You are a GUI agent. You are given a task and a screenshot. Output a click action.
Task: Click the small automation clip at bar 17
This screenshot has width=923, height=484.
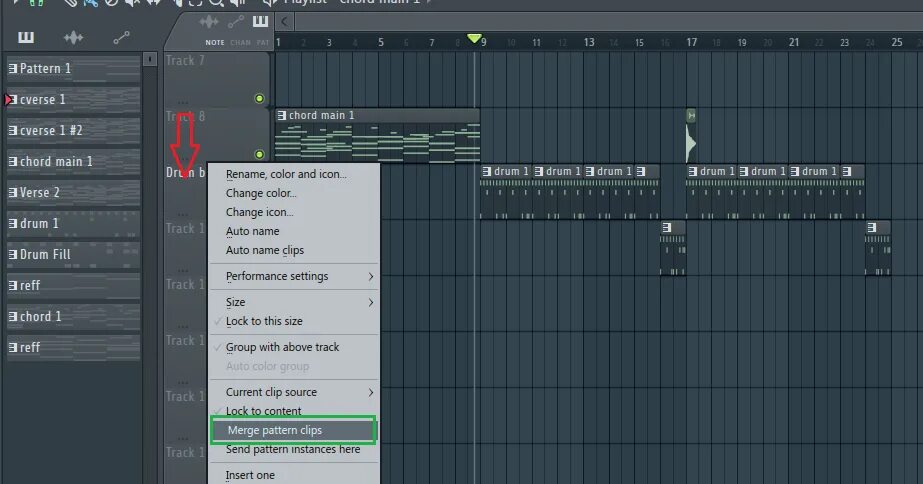691,135
